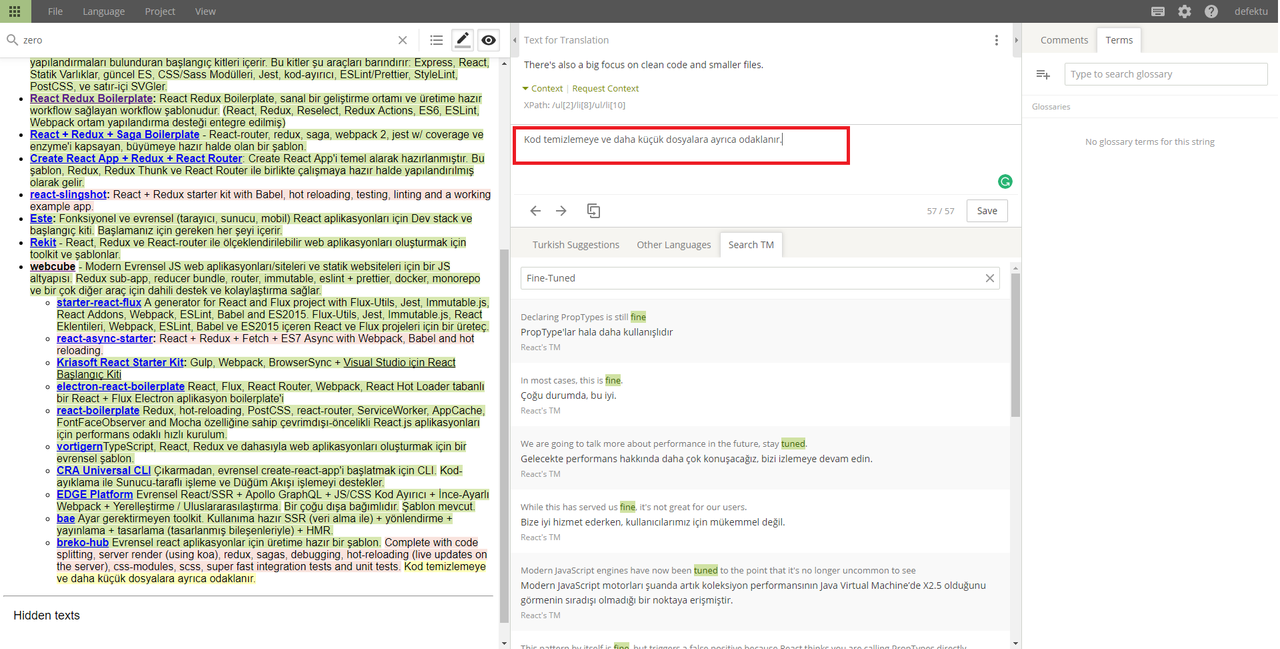Open the breko-hub link

click(x=83, y=543)
